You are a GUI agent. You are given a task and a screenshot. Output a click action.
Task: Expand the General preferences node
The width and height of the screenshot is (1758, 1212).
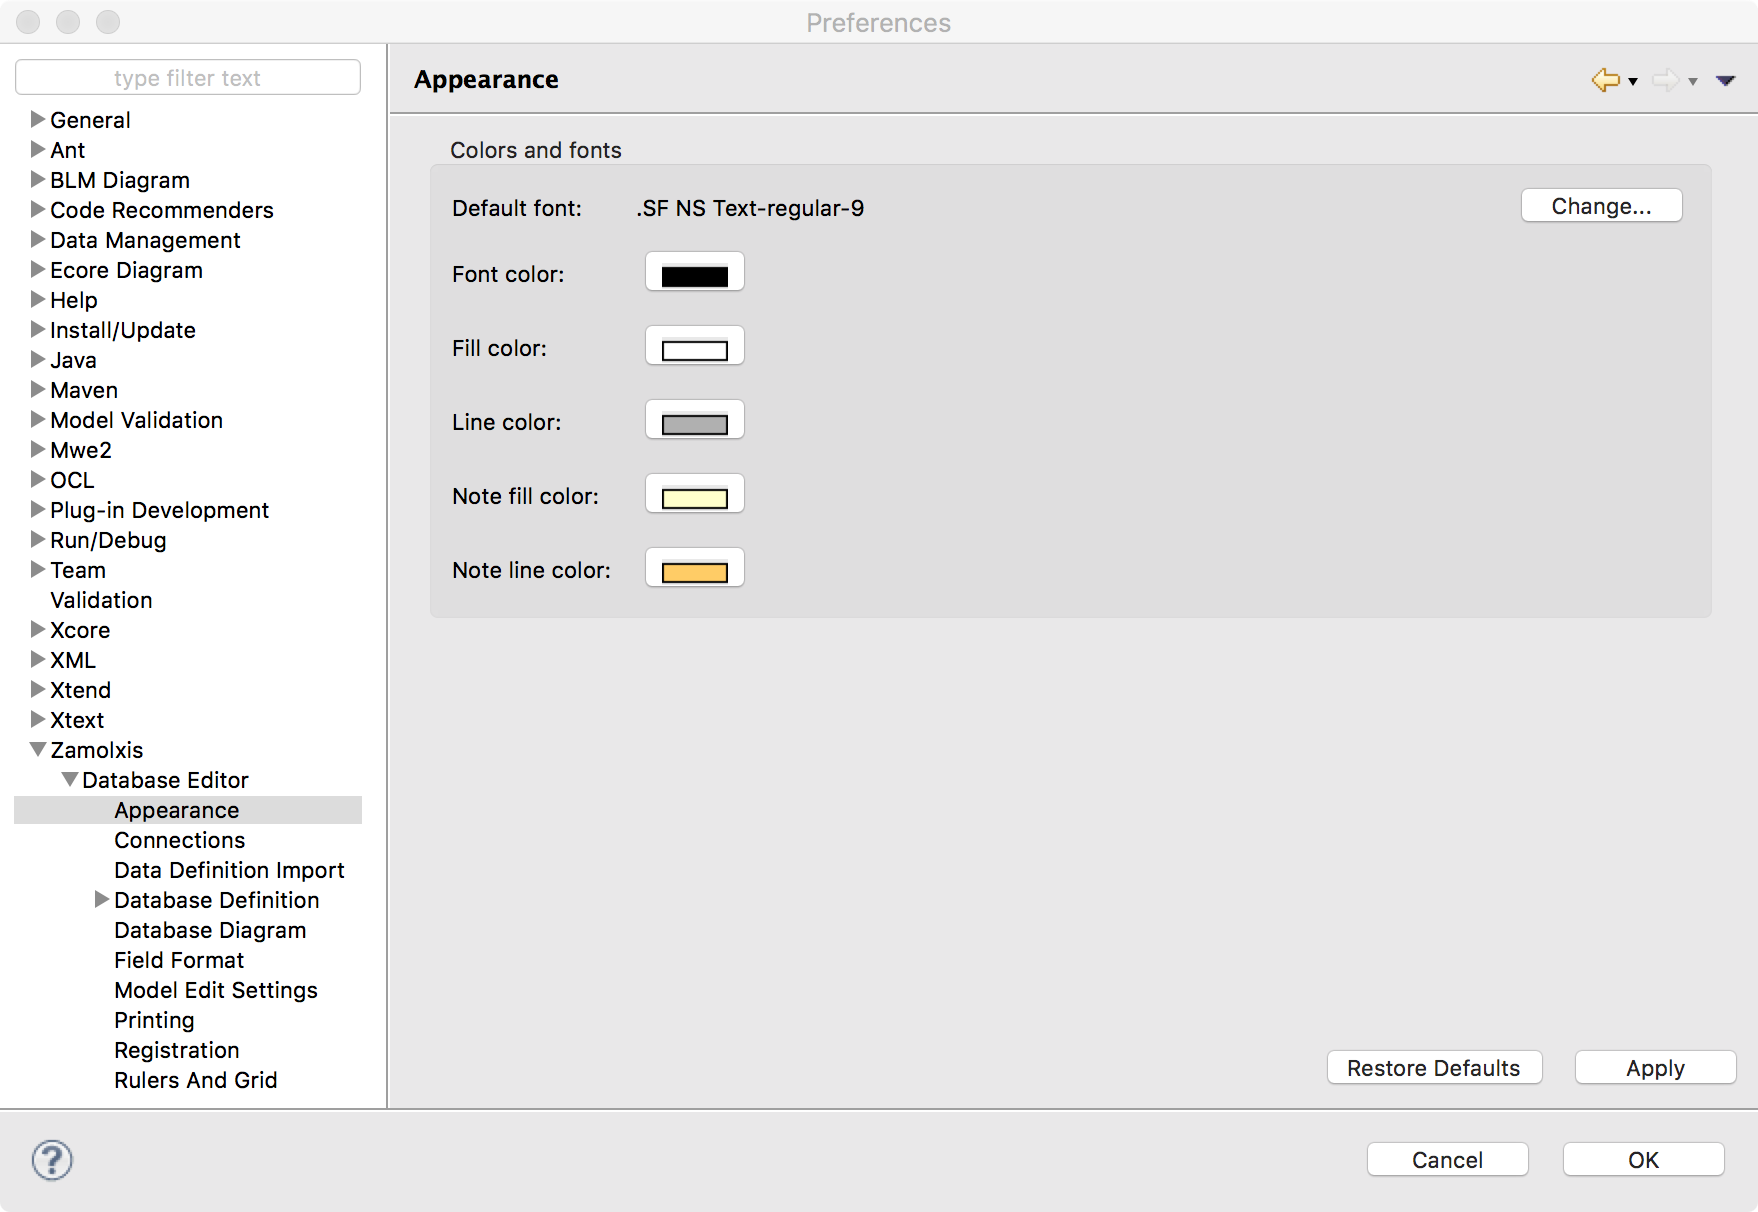click(38, 119)
